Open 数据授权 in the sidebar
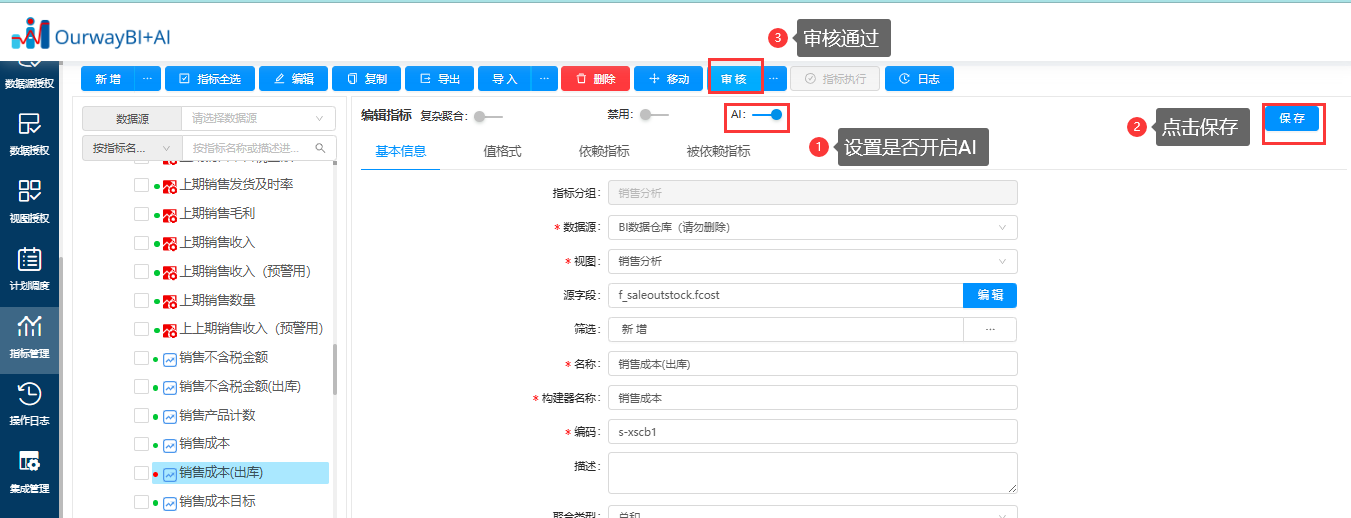The width and height of the screenshot is (1351, 518). (29, 133)
